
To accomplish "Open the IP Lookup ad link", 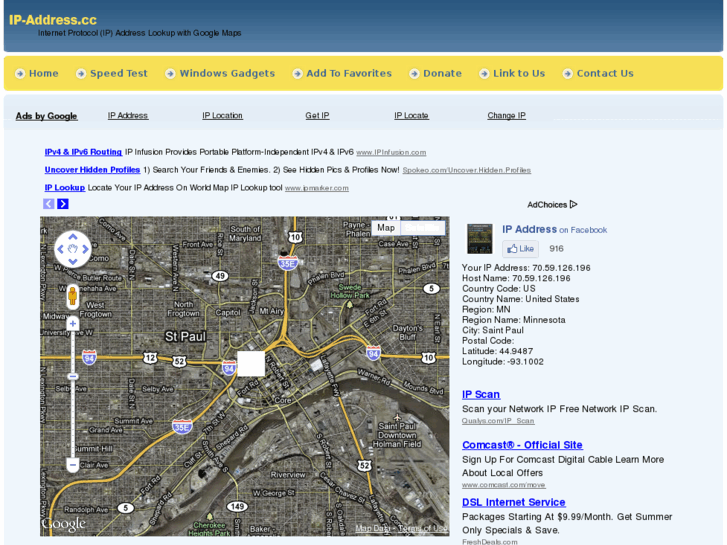I will coord(64,187).
